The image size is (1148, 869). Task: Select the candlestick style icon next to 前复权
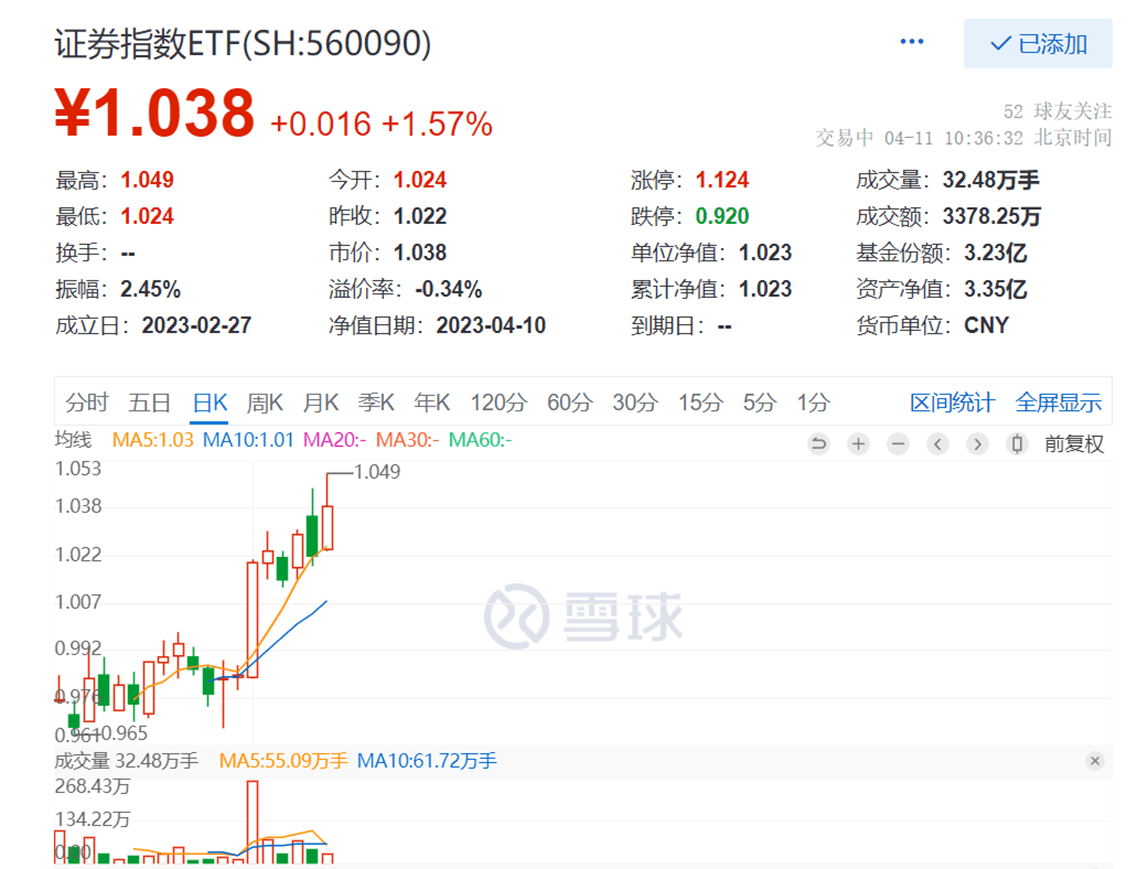pyautogui.click(x=1016, y=443)
